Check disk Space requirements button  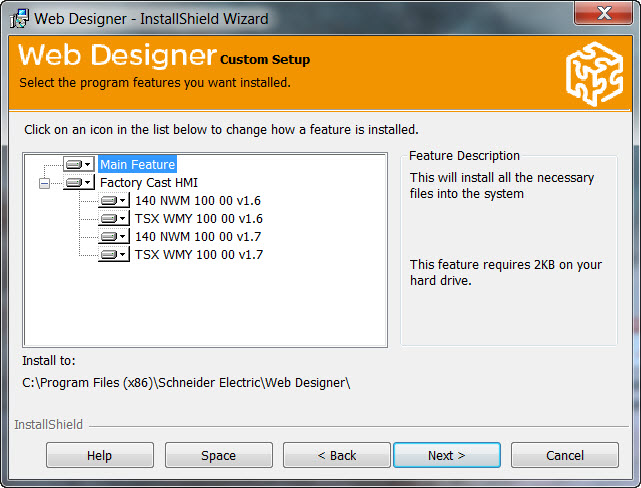click(219, 455)
